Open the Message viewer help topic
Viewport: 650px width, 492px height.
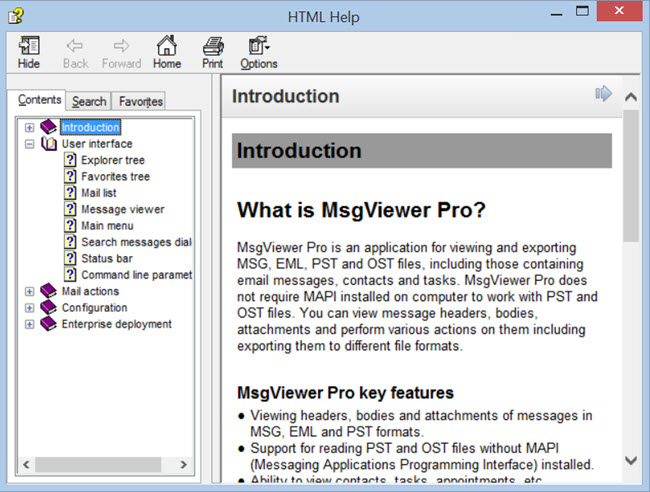[x=123, y=209]
